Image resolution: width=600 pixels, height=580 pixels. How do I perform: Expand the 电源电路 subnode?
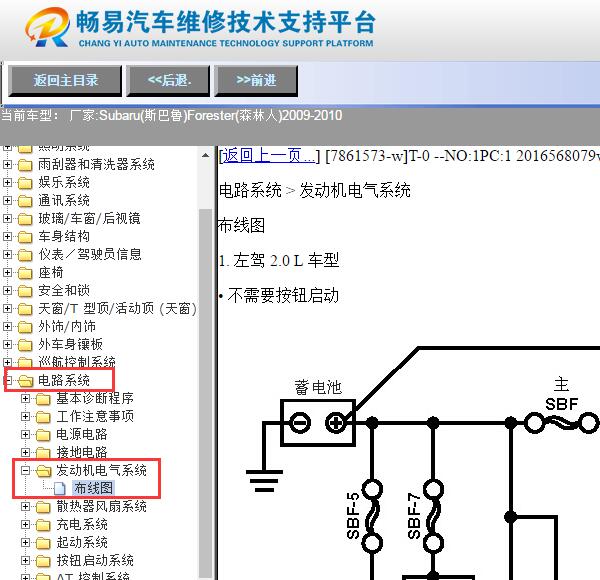point(25,434)
